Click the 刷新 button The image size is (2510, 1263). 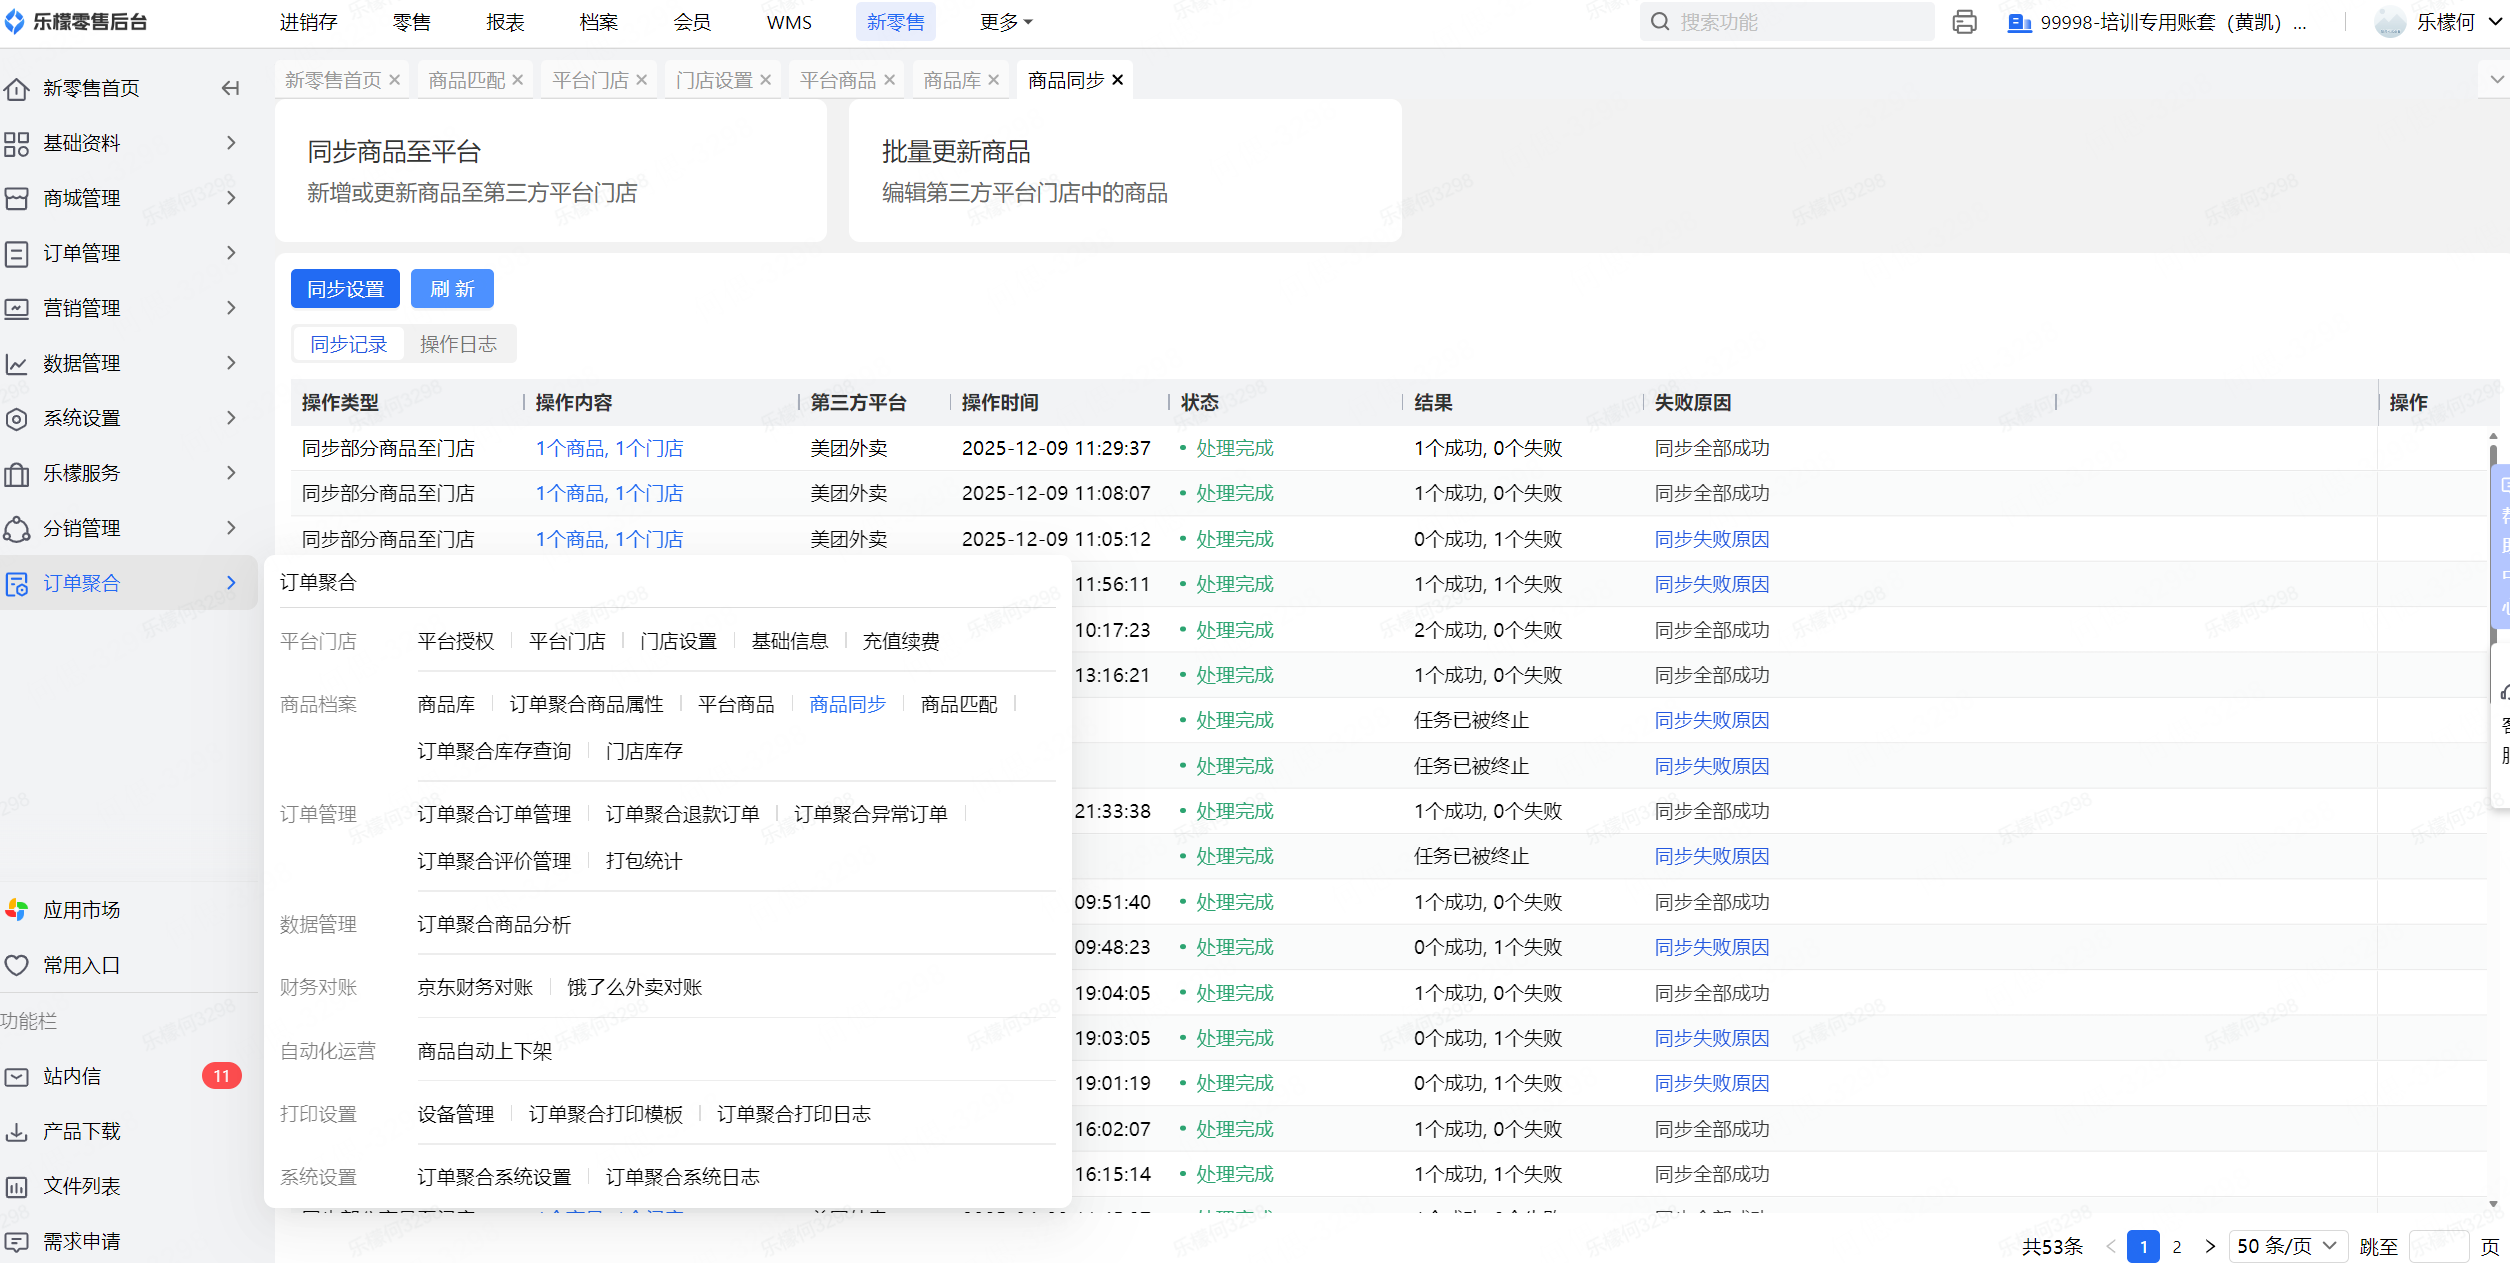point(452,289)
